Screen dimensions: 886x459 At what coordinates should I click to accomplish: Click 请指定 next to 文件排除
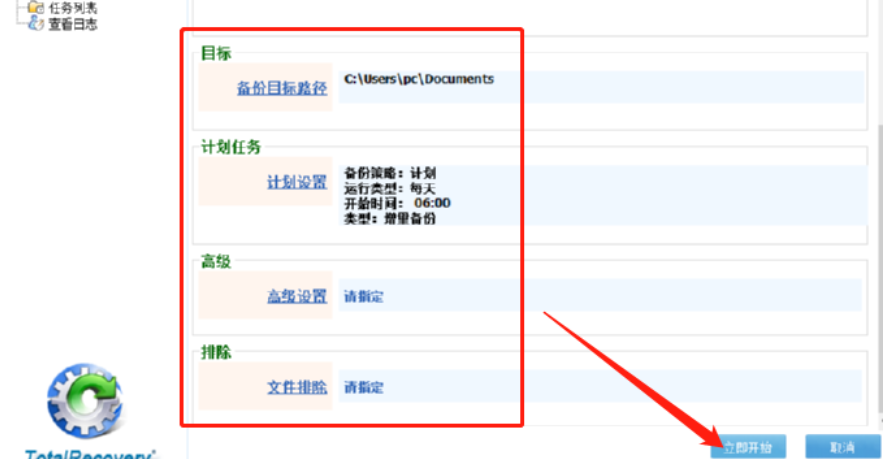[364, 388]
